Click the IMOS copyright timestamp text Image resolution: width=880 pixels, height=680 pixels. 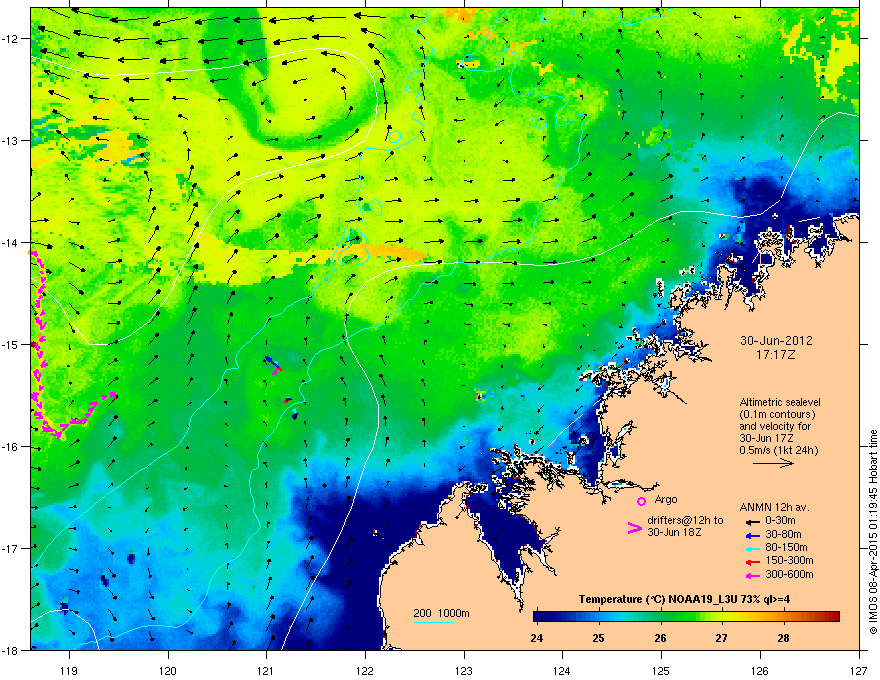click(x=873, y=532)
